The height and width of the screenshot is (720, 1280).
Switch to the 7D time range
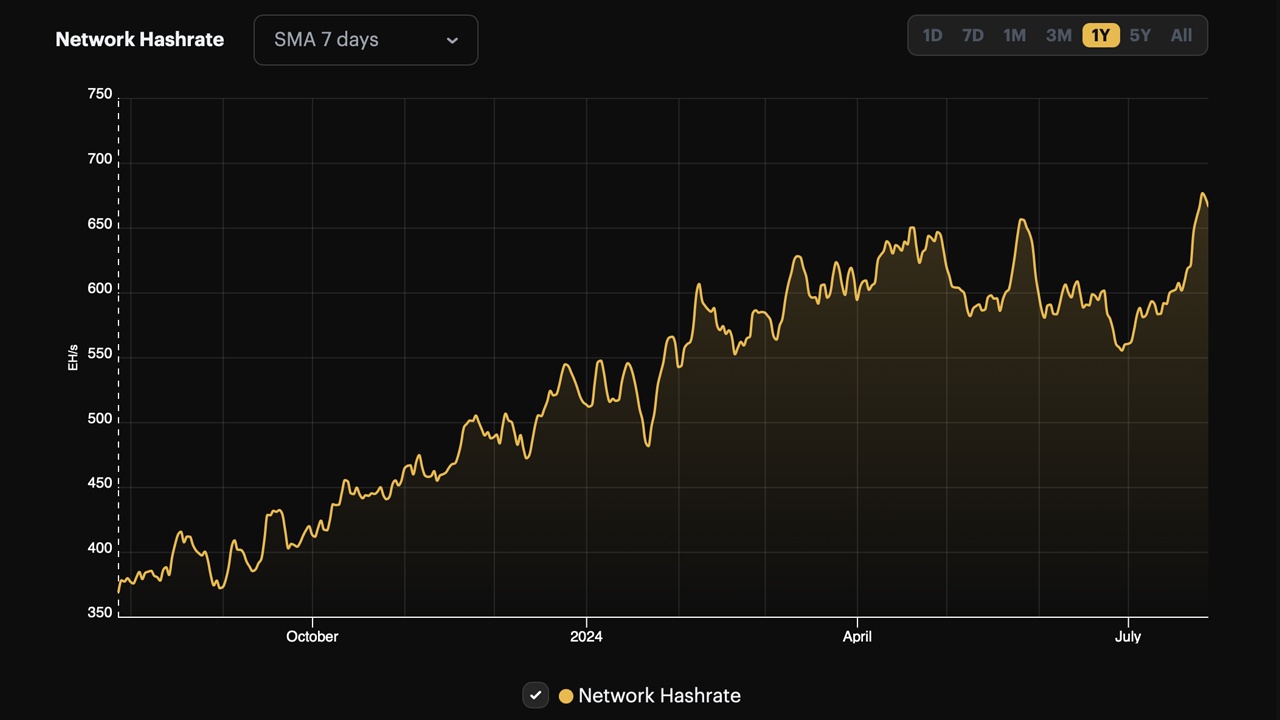click(x=972, y=35)
